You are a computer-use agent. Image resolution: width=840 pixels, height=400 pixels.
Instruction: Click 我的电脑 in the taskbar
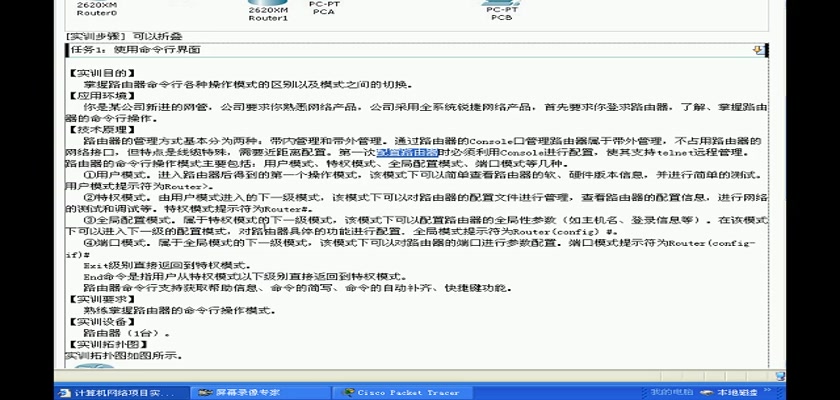(x=672, y=393)
